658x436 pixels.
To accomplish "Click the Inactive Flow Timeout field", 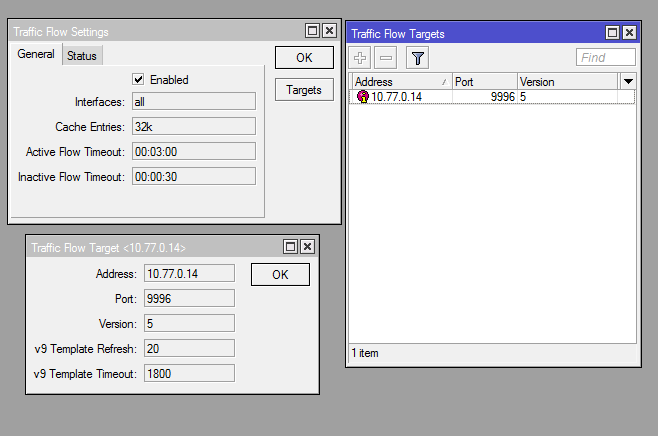I will point(194,177).
